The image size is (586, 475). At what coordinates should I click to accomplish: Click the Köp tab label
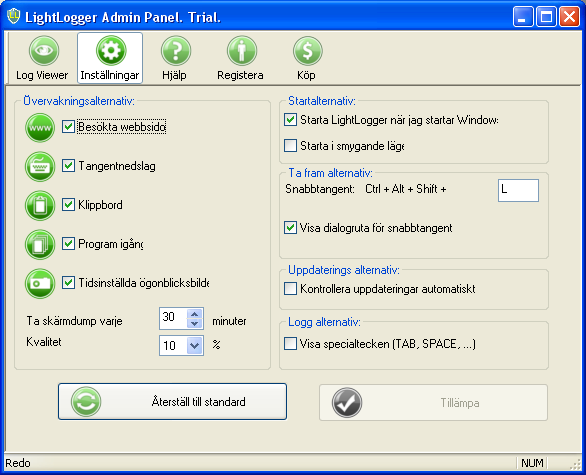click(x=306, y=75)
